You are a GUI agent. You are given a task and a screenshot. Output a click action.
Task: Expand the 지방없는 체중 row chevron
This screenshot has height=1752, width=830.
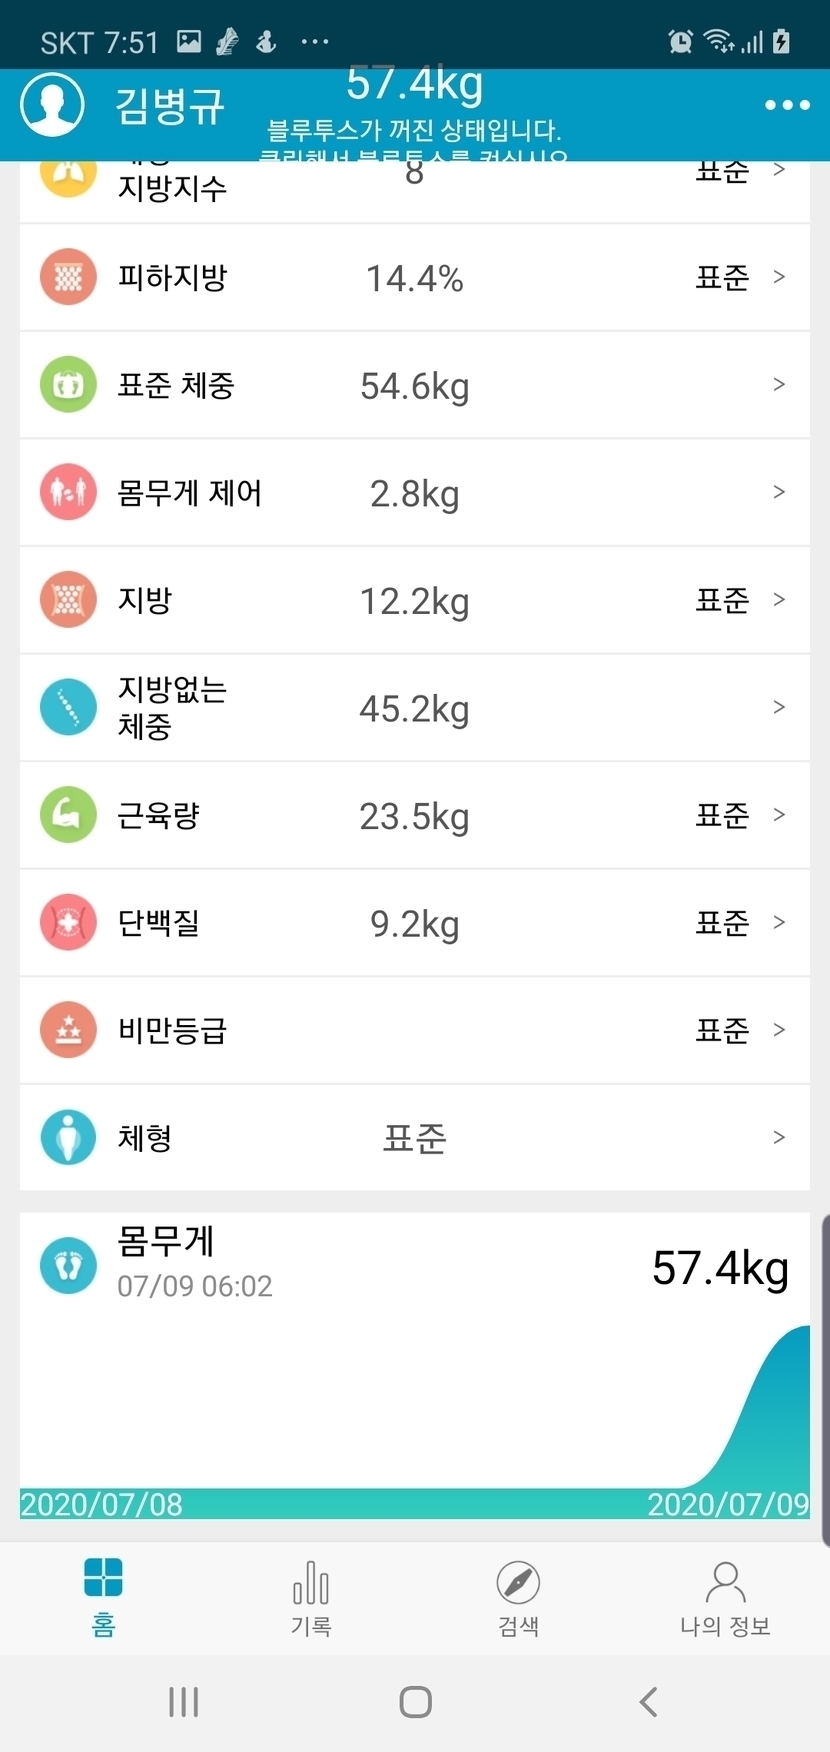779,707
